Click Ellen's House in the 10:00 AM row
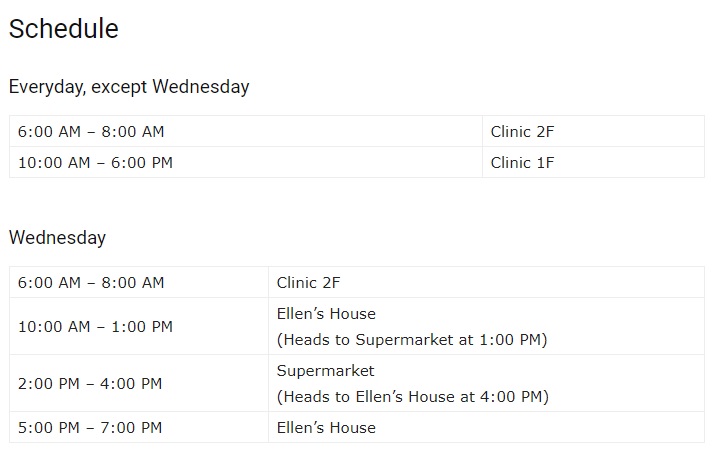 [326, 314]
